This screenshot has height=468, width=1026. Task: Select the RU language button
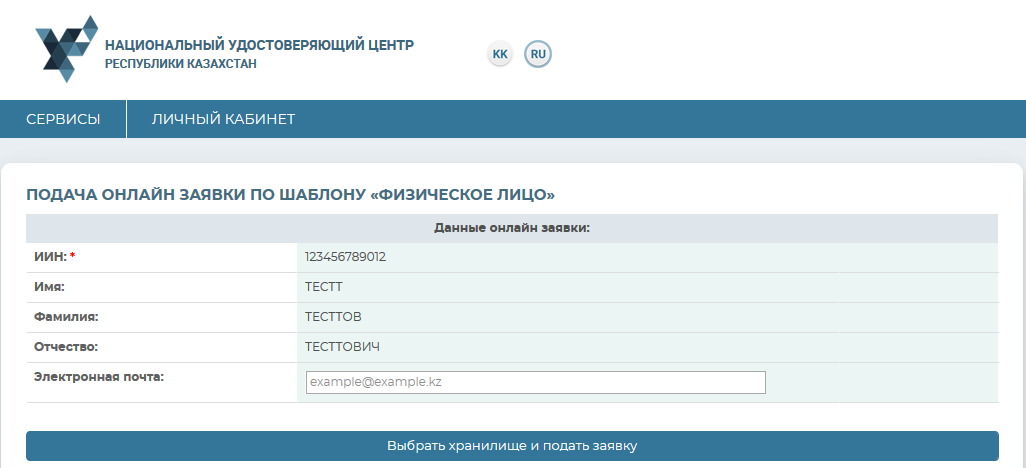coord(538,53)
